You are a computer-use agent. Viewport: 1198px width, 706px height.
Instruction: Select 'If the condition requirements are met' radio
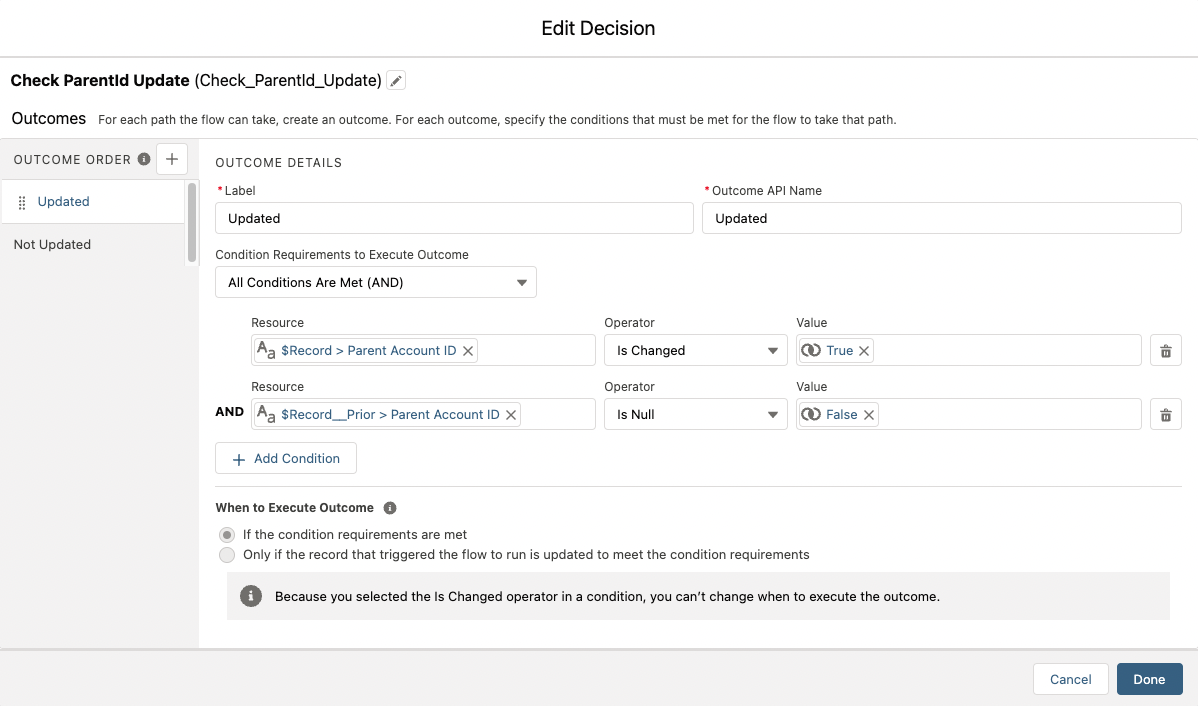pos(227,535)
